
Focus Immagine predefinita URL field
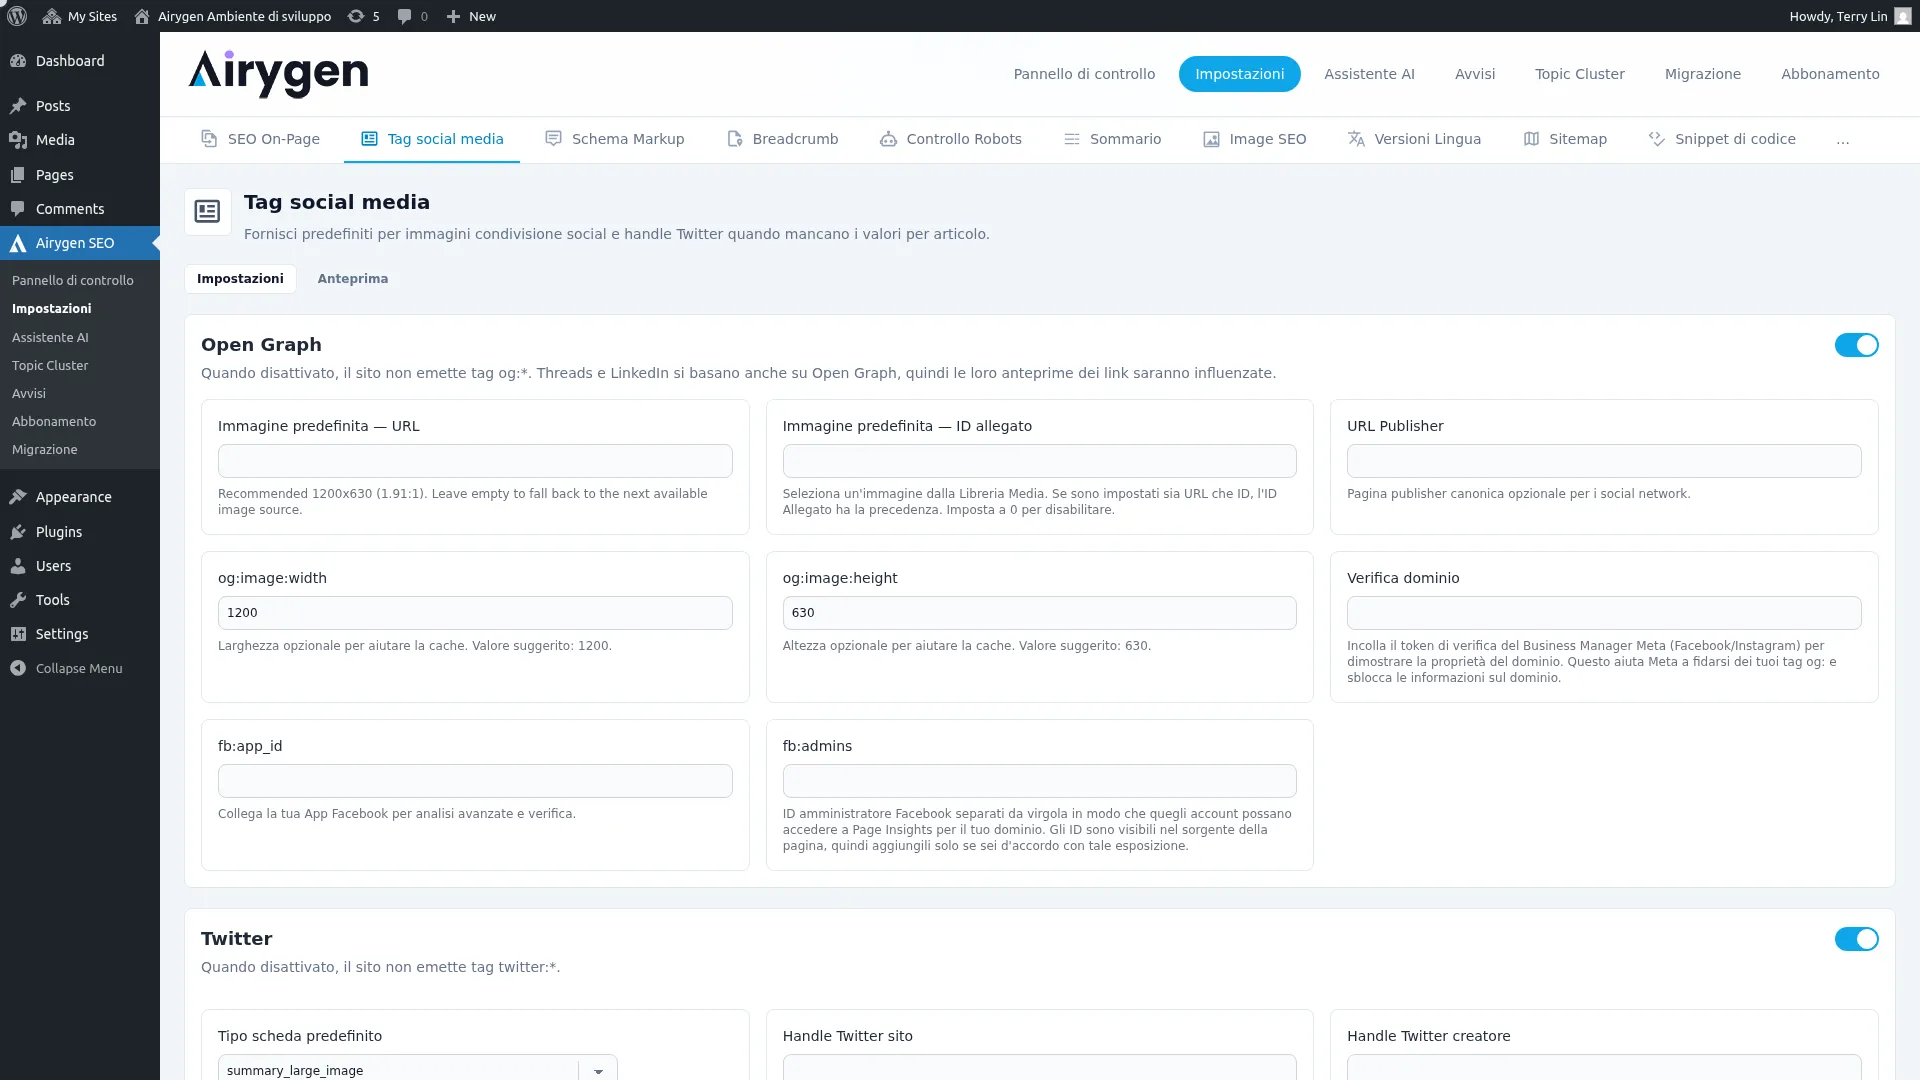coord(475,461)
